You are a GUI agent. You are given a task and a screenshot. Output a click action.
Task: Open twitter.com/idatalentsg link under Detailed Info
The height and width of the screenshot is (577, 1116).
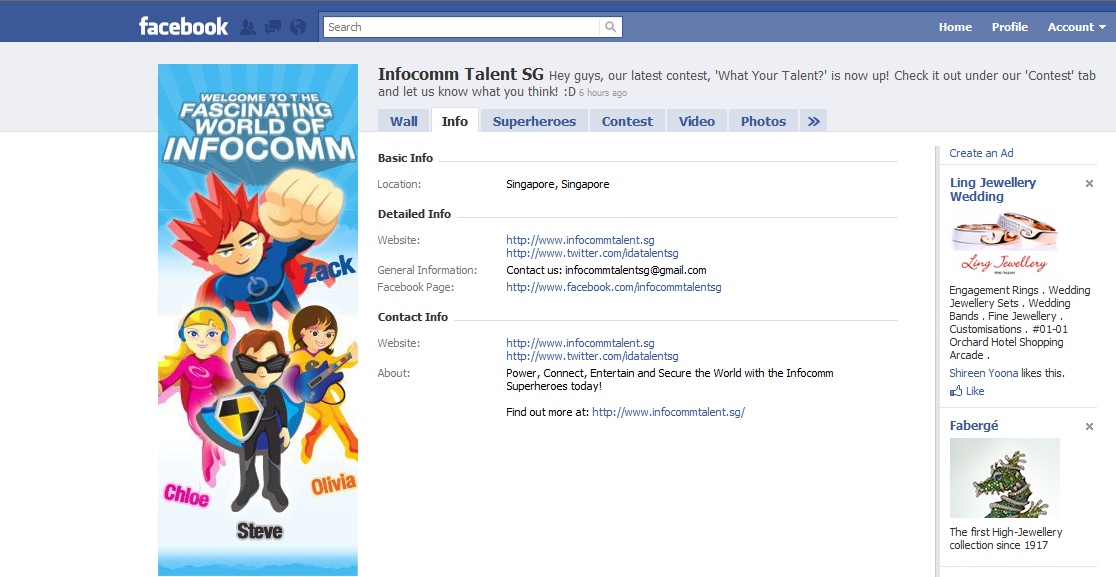click(x=592, y=253)
